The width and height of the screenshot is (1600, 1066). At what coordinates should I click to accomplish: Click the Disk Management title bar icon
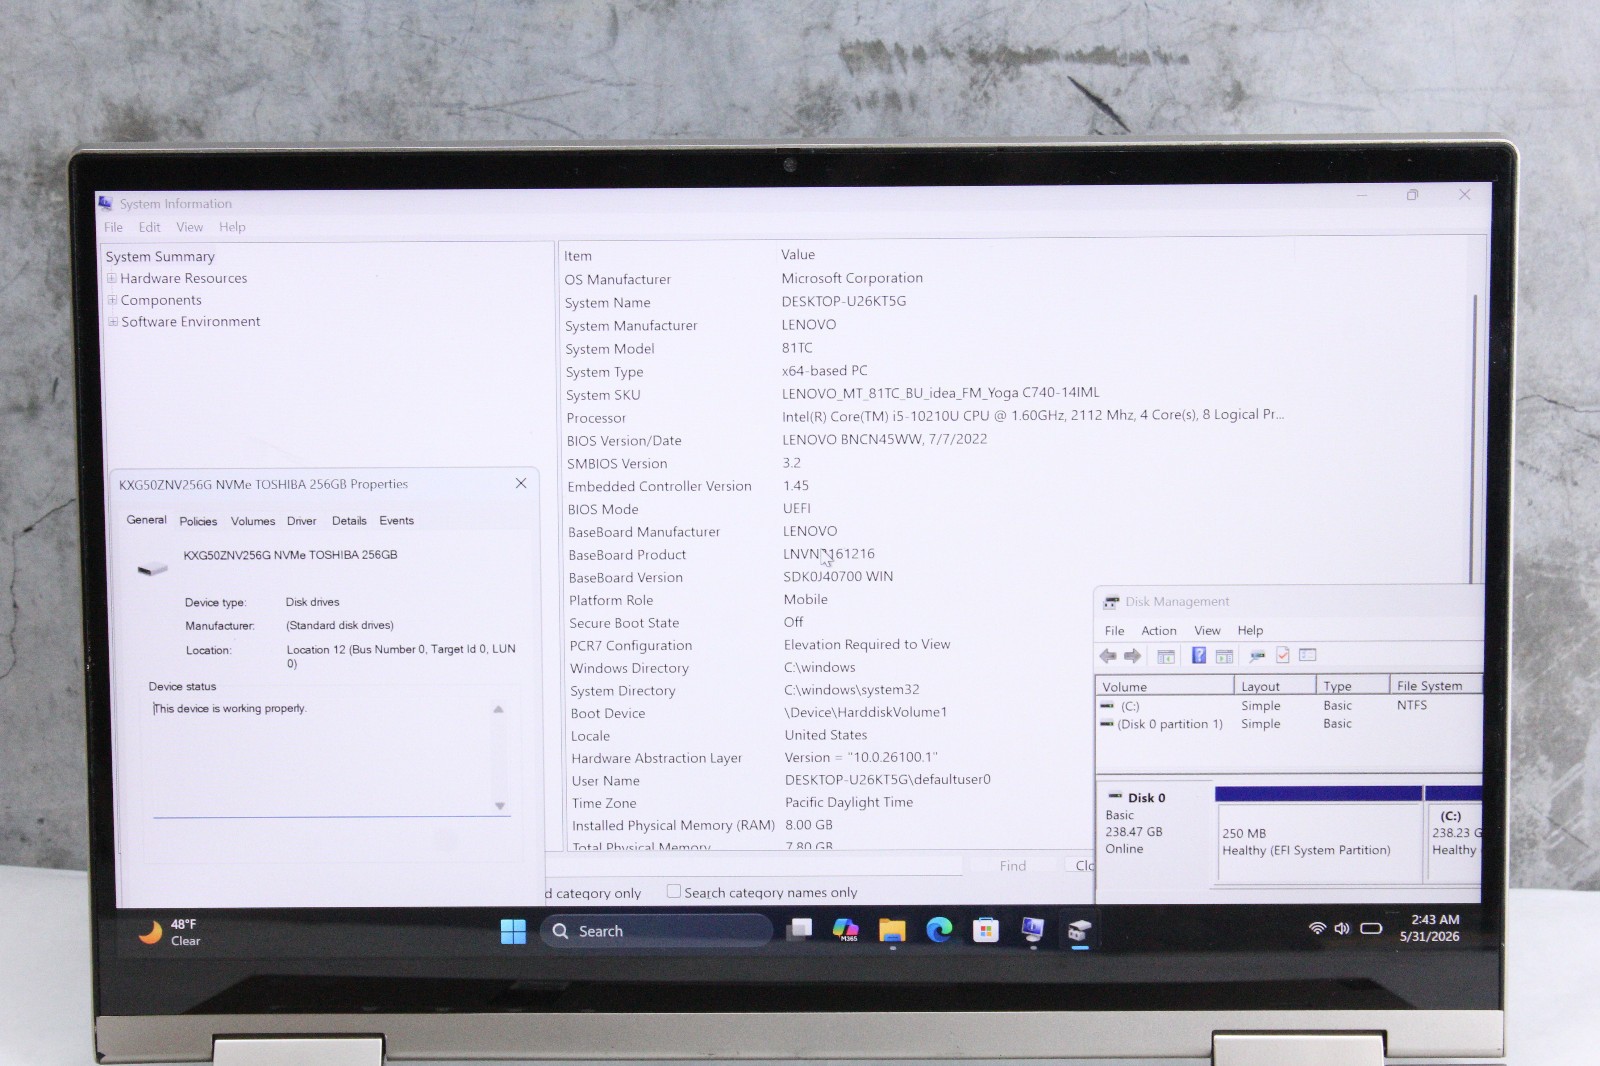pos(1110,602)
